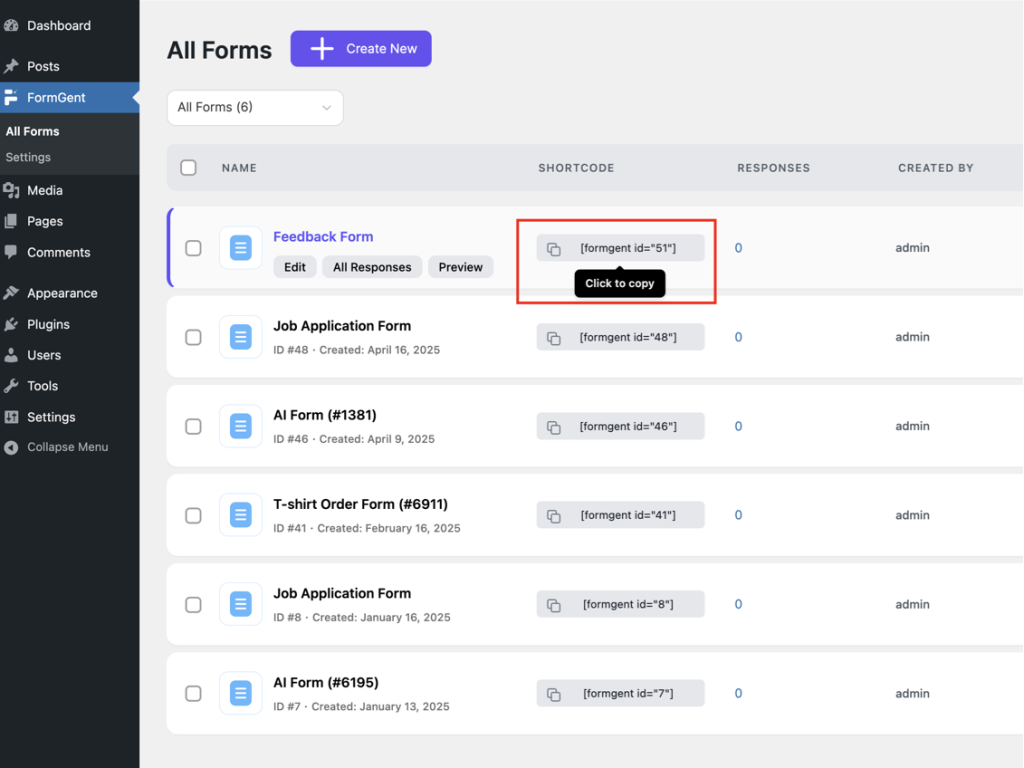The image size is (1024, 768).
Task: Check the checkbox for form ID #8
Action: tap(193, 605)
